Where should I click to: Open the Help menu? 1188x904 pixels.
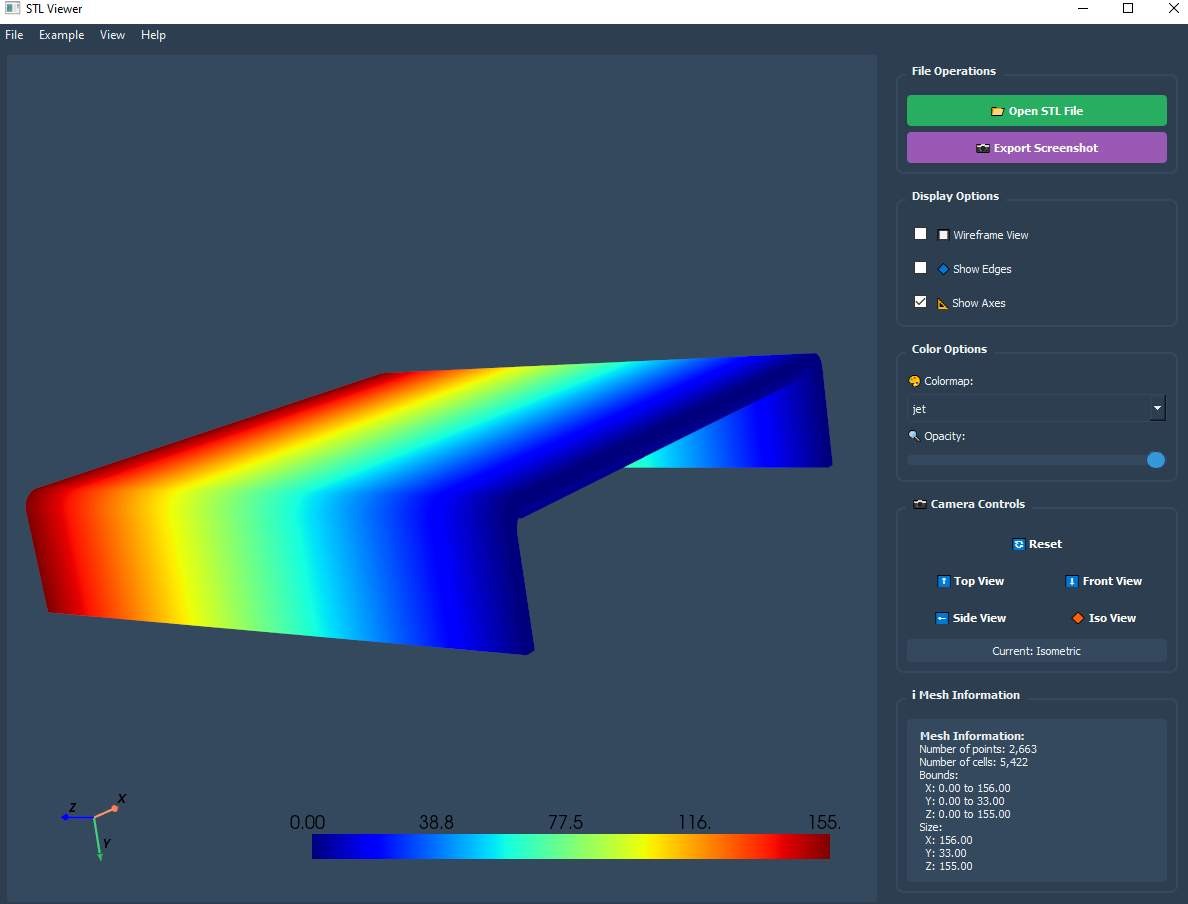153,35
